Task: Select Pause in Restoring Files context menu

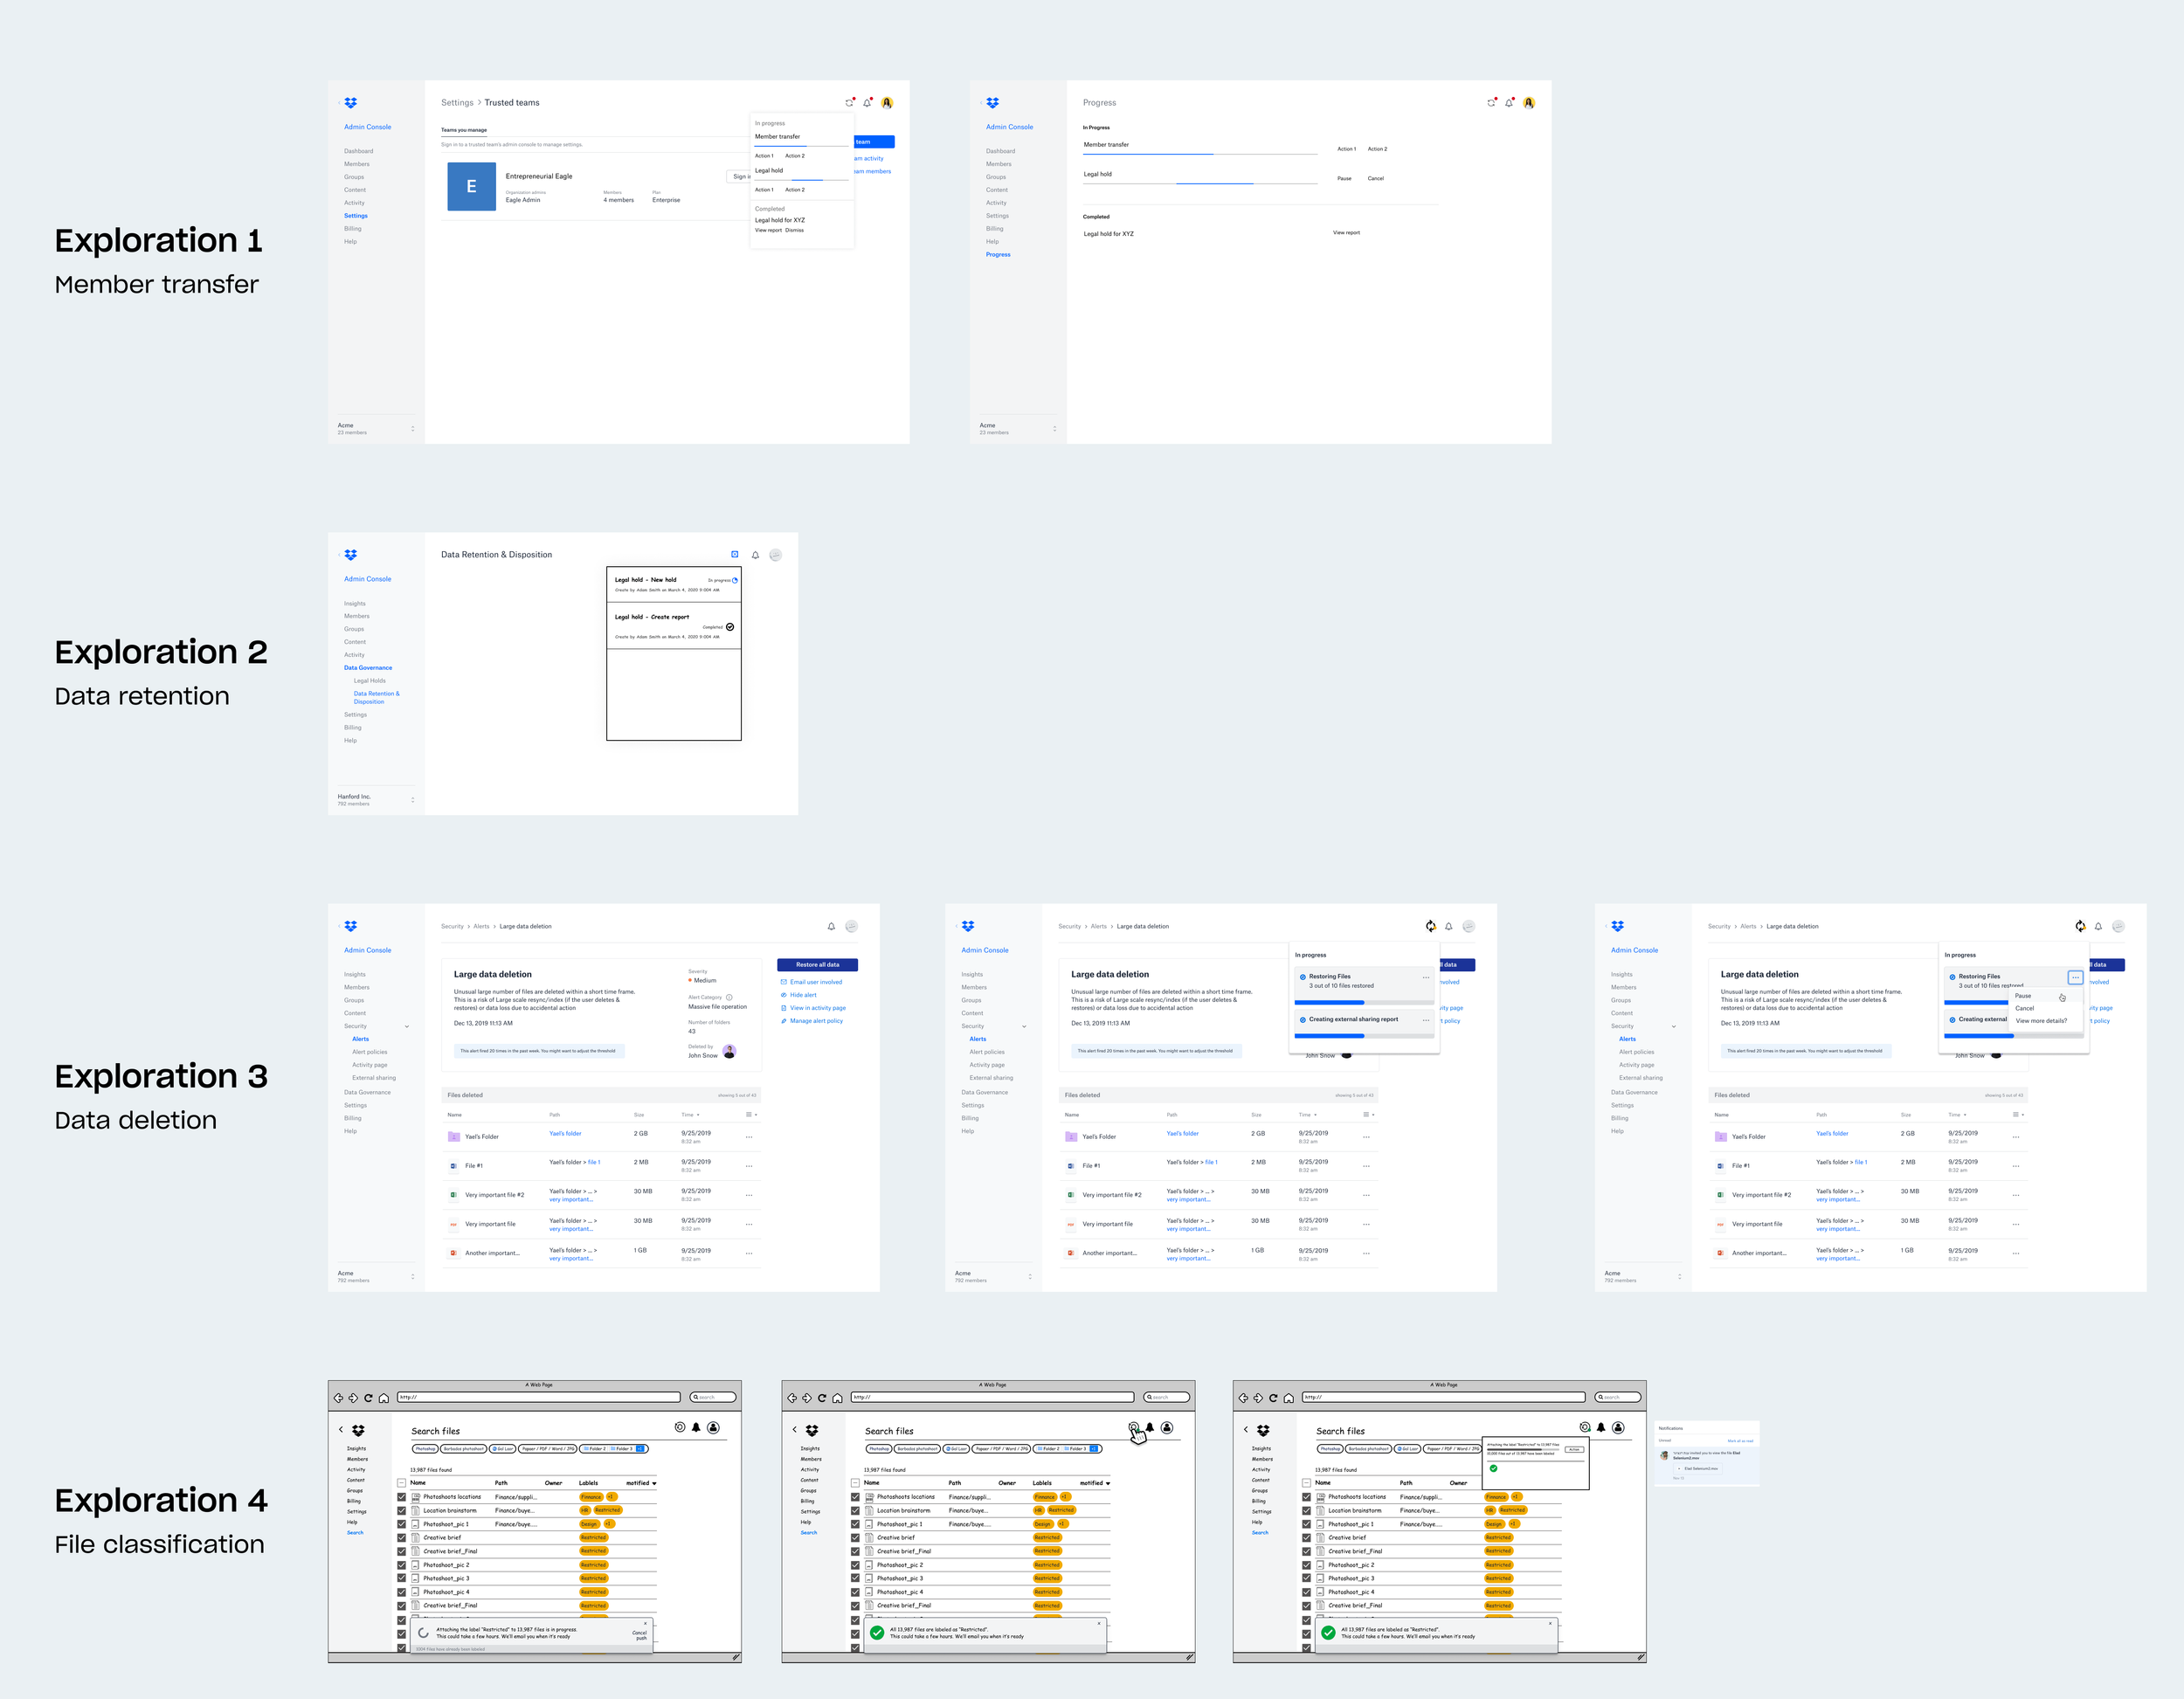Action: point(2023,996)
